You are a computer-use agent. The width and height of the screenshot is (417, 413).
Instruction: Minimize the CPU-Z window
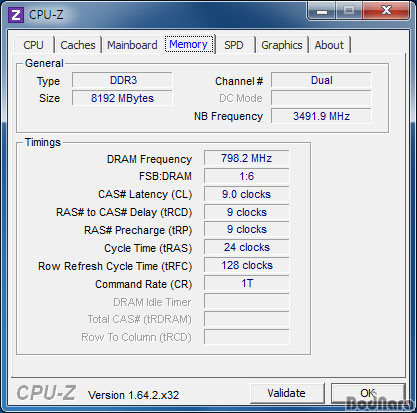point(322,12)
